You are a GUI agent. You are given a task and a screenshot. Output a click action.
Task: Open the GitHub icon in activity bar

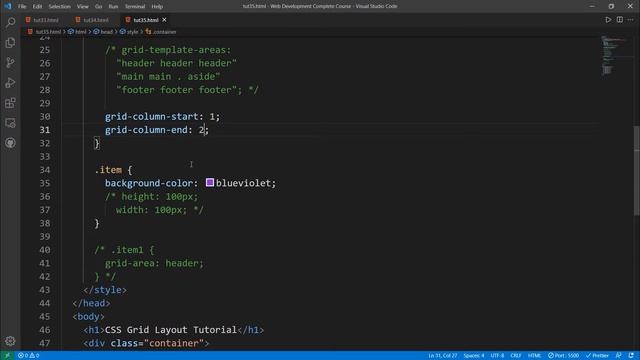click(x=10, y=143)
